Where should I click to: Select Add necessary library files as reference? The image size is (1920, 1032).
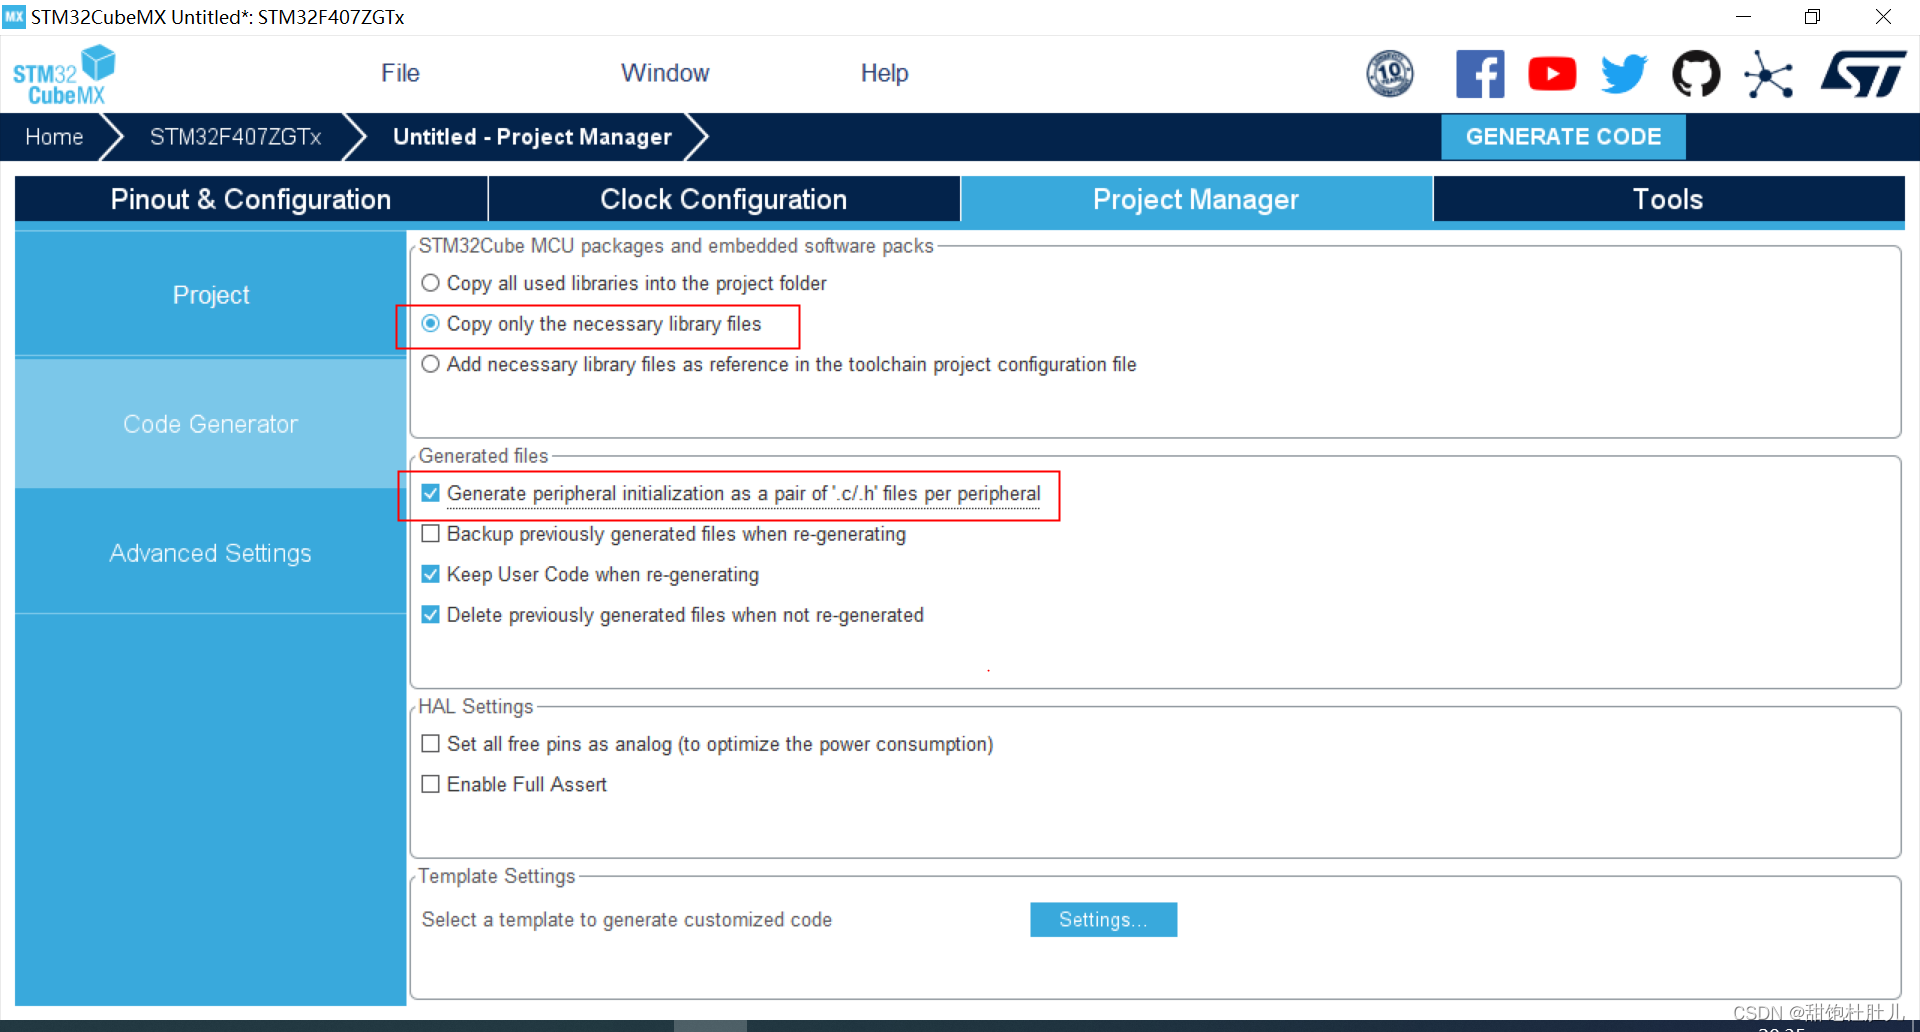[430, 364]
